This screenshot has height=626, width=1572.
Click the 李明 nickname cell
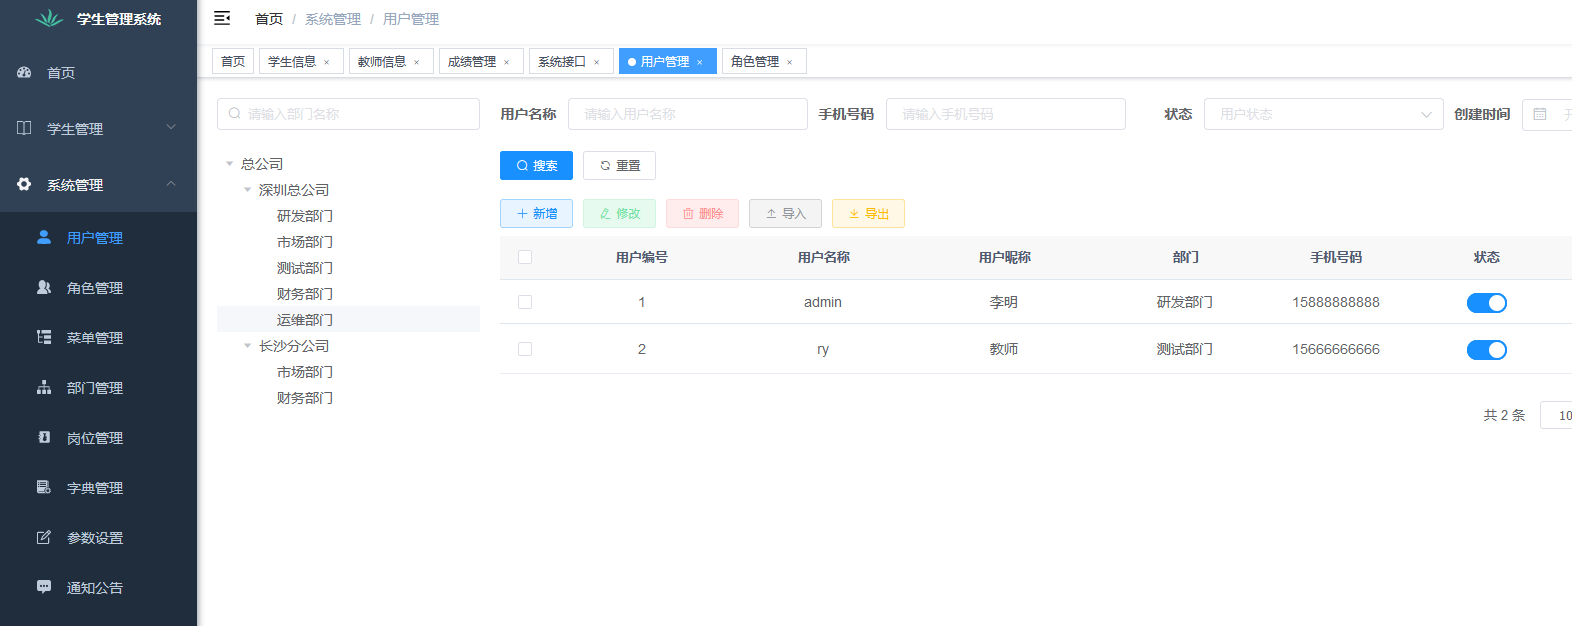[x=1004, y=302]
